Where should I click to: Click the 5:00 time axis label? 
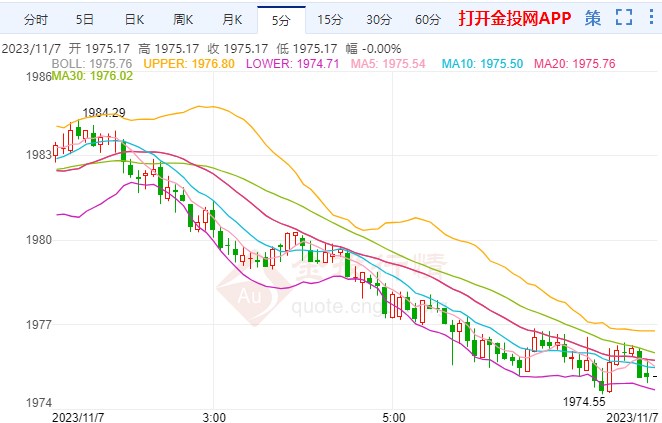[393, 417]
